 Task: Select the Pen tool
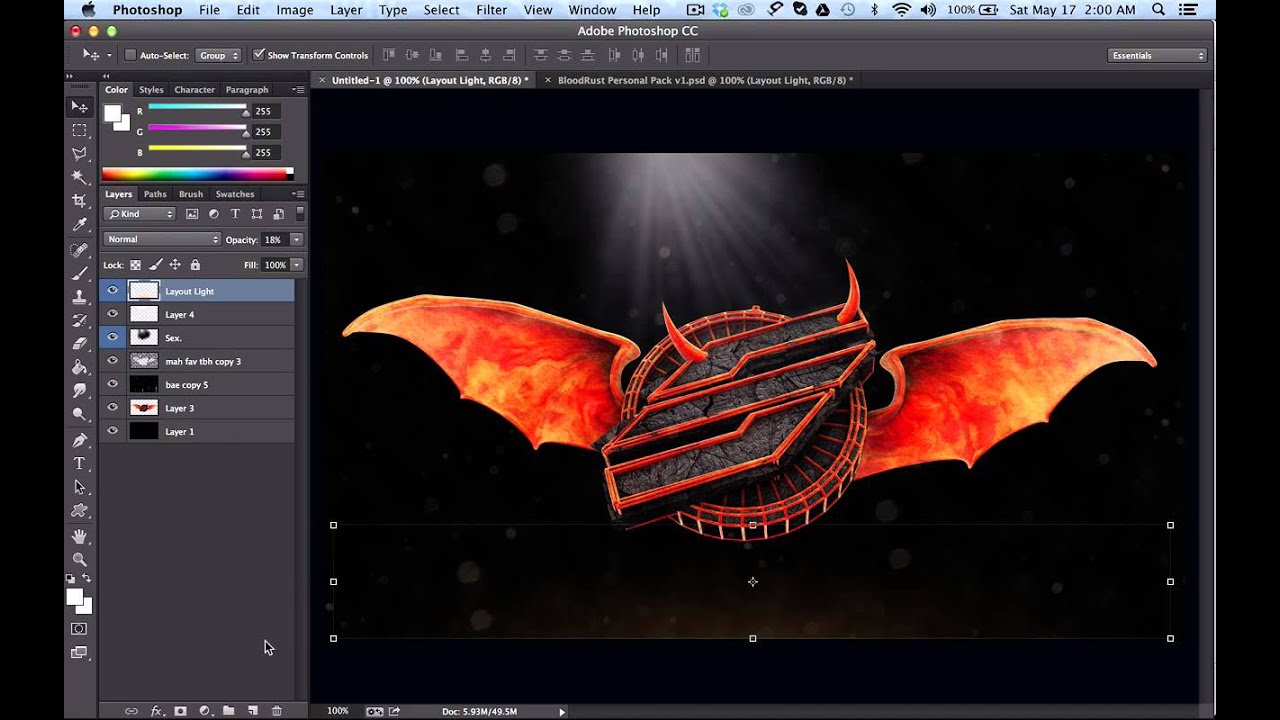tap(80, 440)
